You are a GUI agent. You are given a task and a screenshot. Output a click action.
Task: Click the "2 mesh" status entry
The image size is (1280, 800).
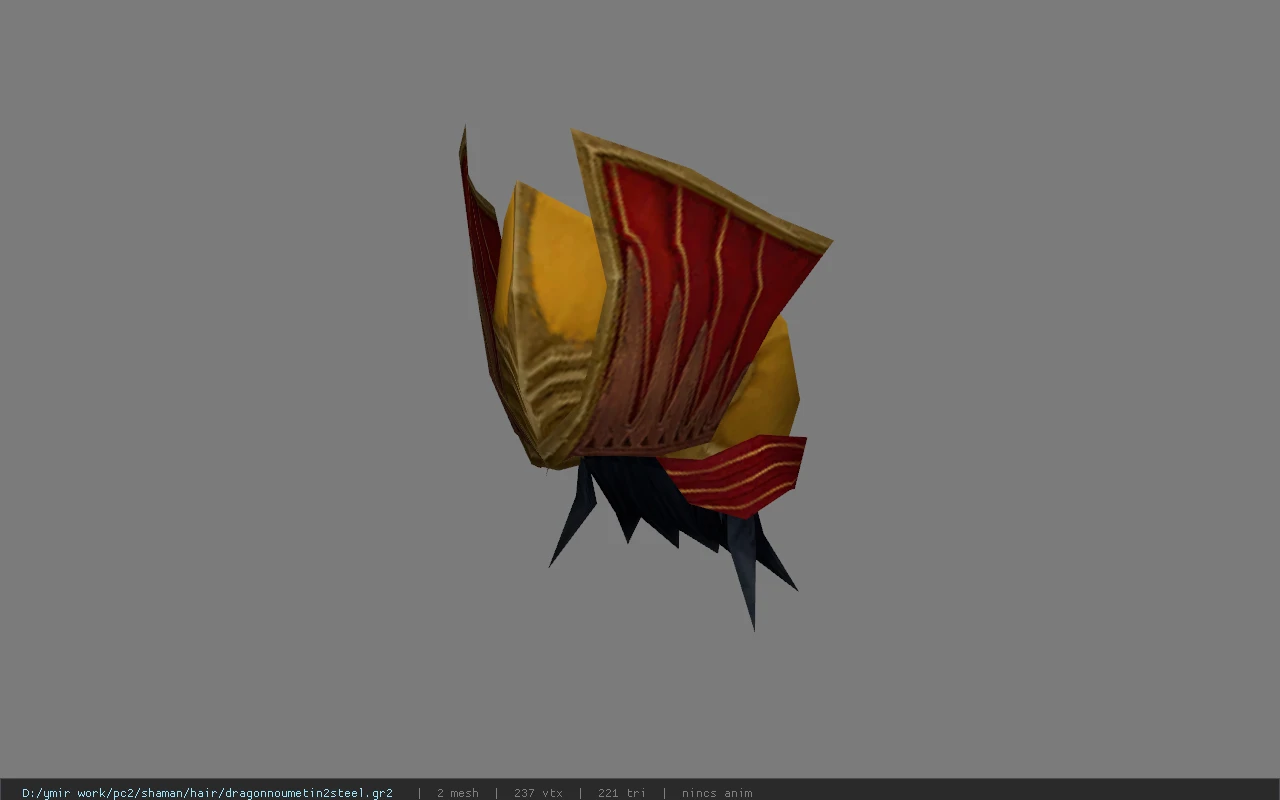457,793
